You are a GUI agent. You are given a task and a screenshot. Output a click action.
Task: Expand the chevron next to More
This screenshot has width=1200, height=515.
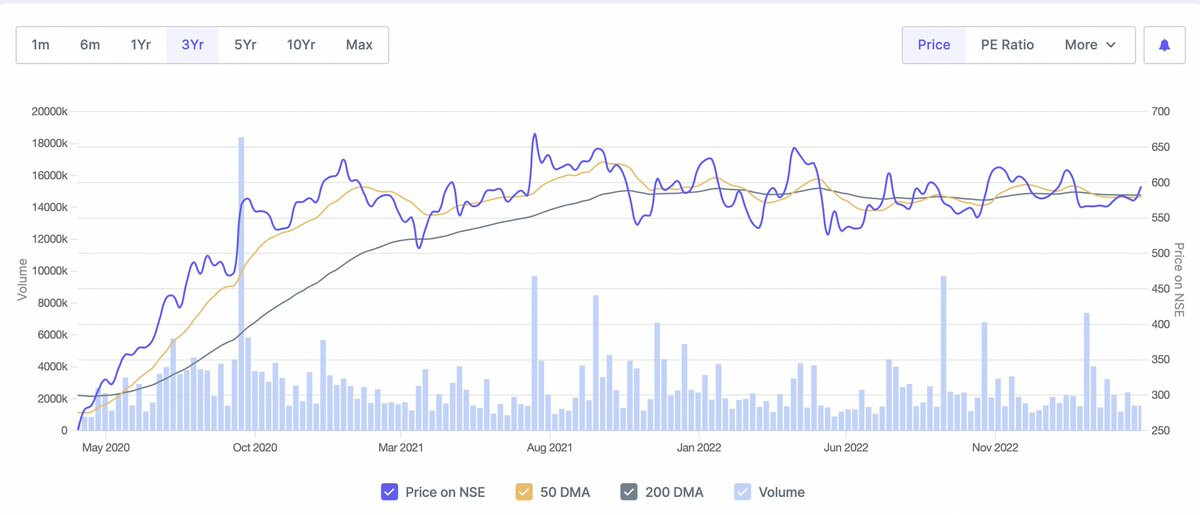tap(1111, 45)
